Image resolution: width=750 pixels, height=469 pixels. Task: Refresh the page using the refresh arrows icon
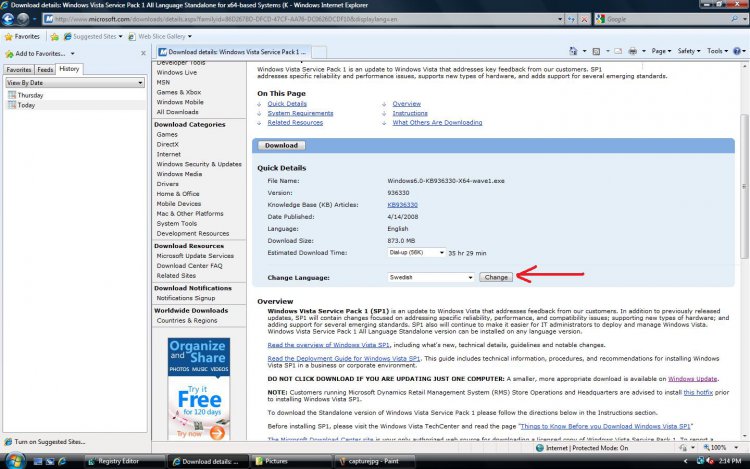tap(571, 19)
